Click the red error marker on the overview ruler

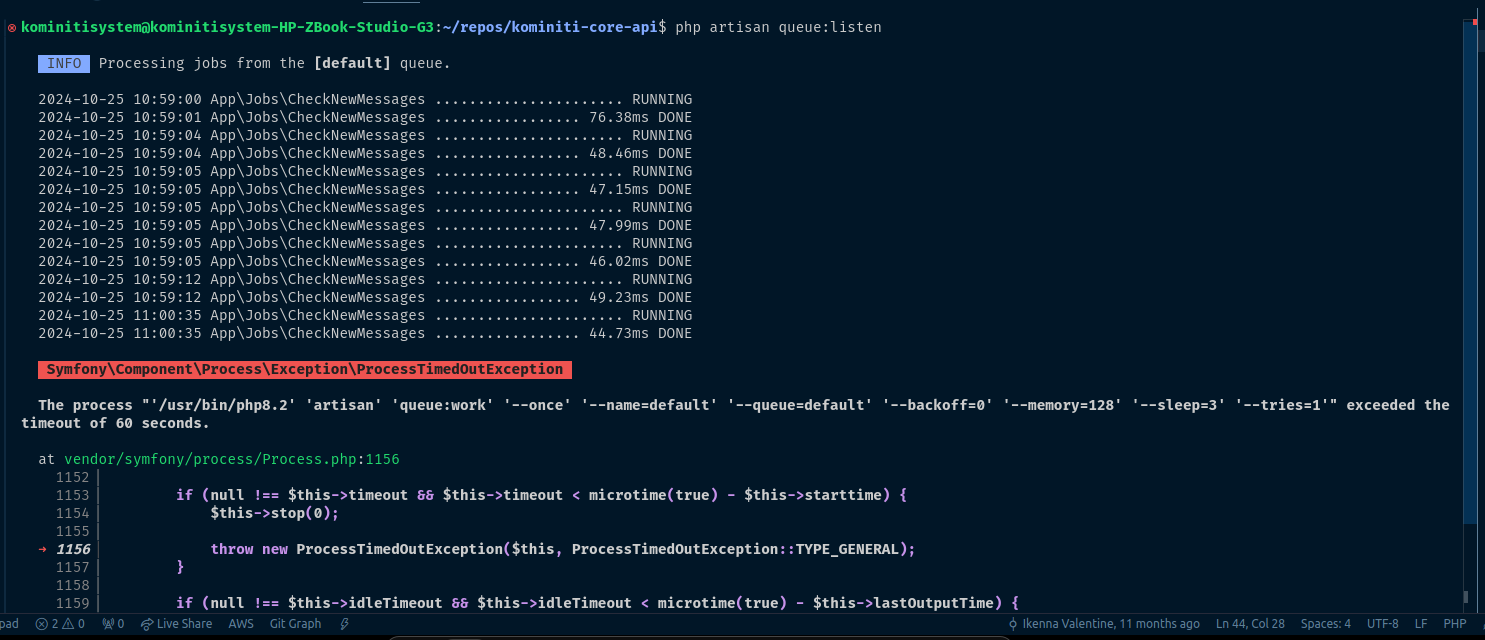(x=1476, y=22)
